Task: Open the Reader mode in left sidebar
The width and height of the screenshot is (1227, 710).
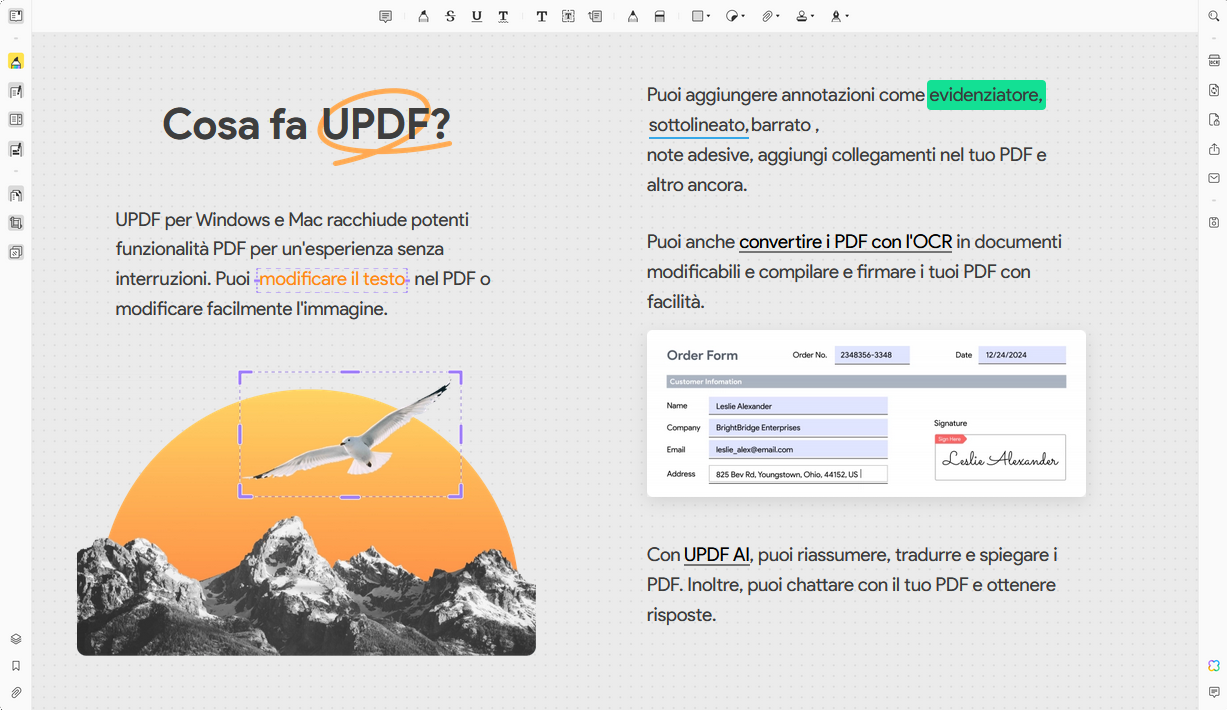Action: pos(16,16)
